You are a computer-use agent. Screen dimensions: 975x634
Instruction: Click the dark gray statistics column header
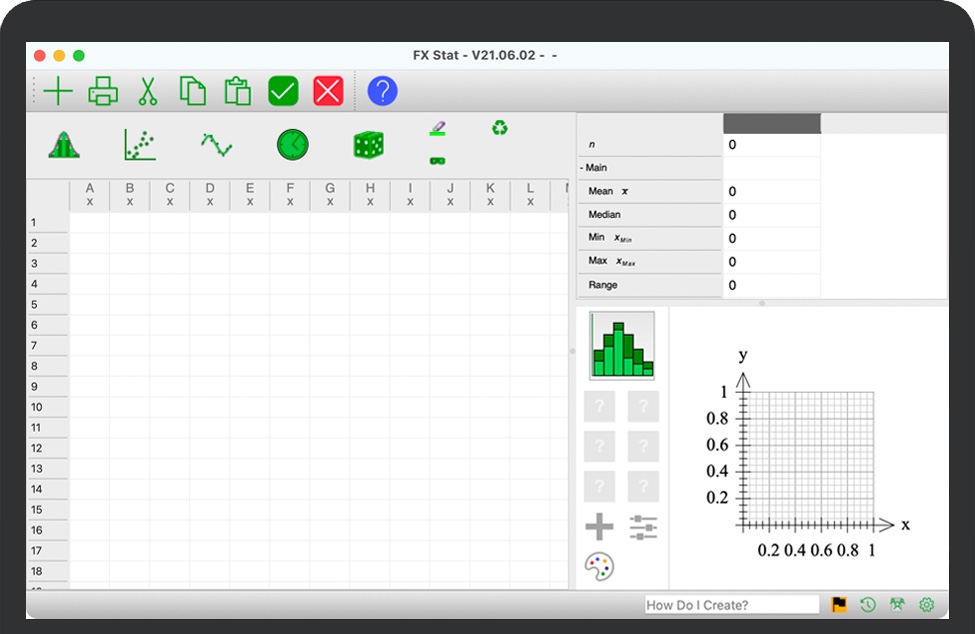[772, 123]
